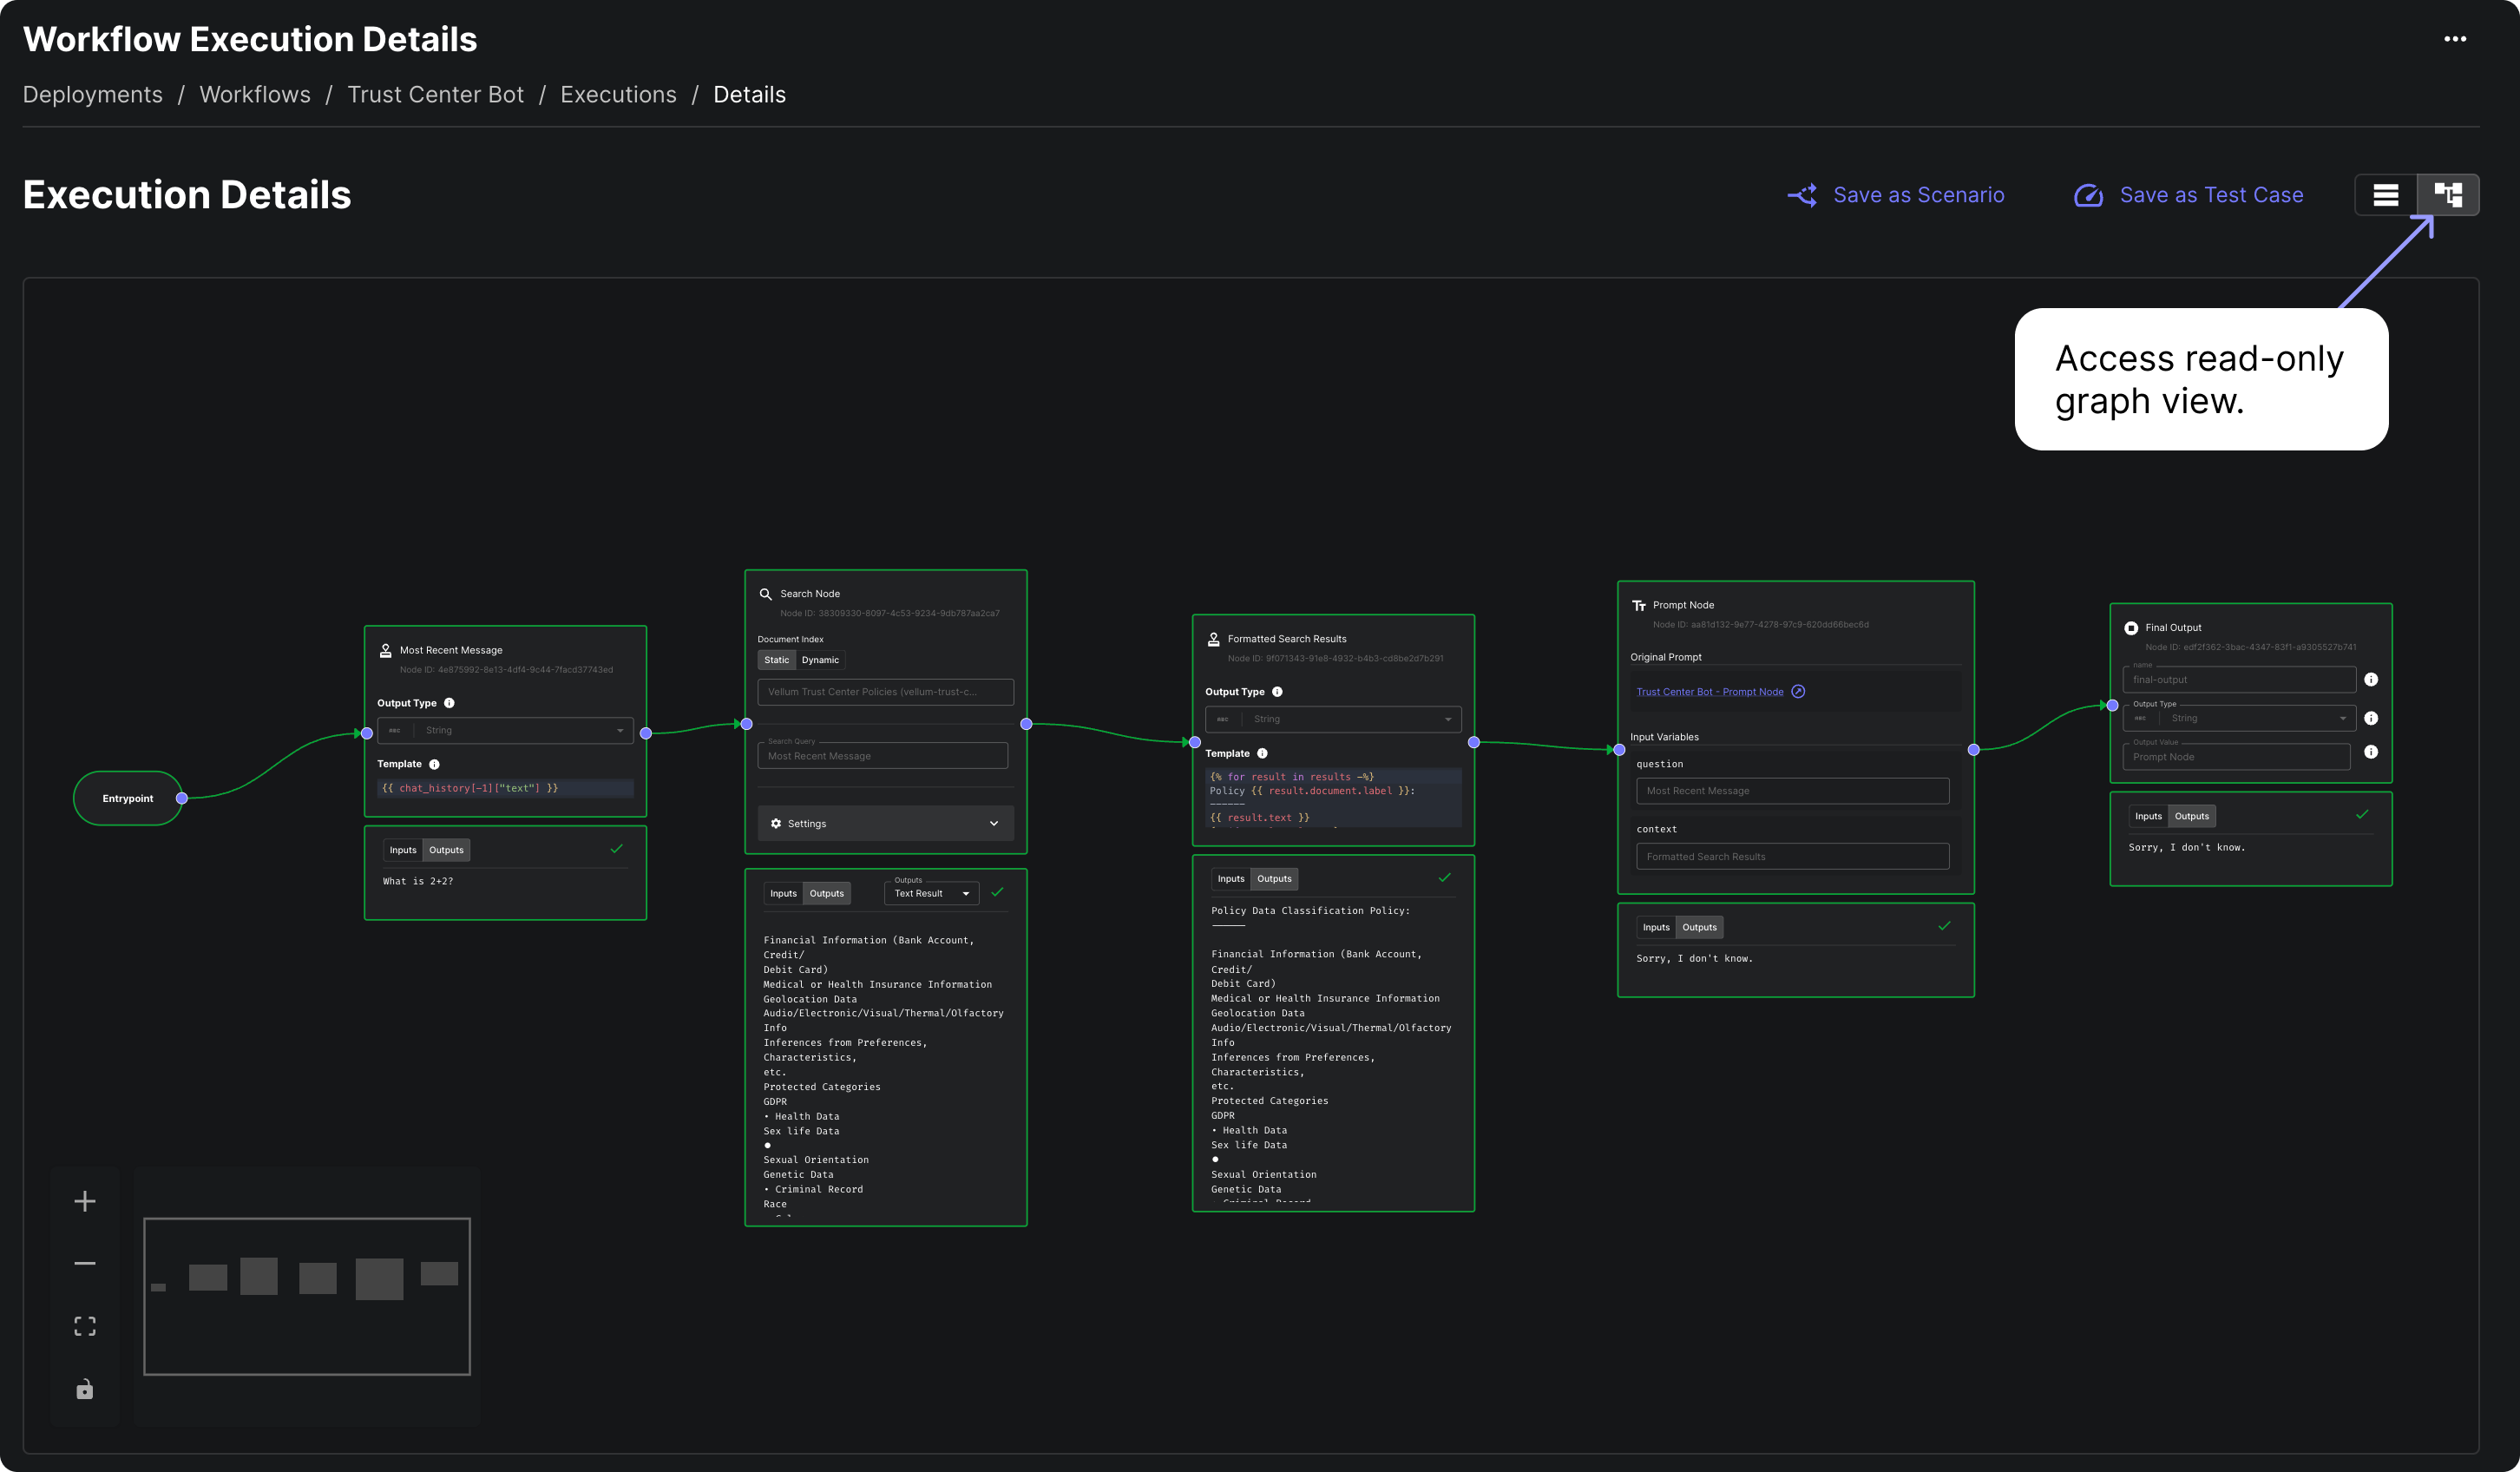Select Dynamic document index toggle
This screenshot has height=1472, width=2520.
tap(820, 660)
